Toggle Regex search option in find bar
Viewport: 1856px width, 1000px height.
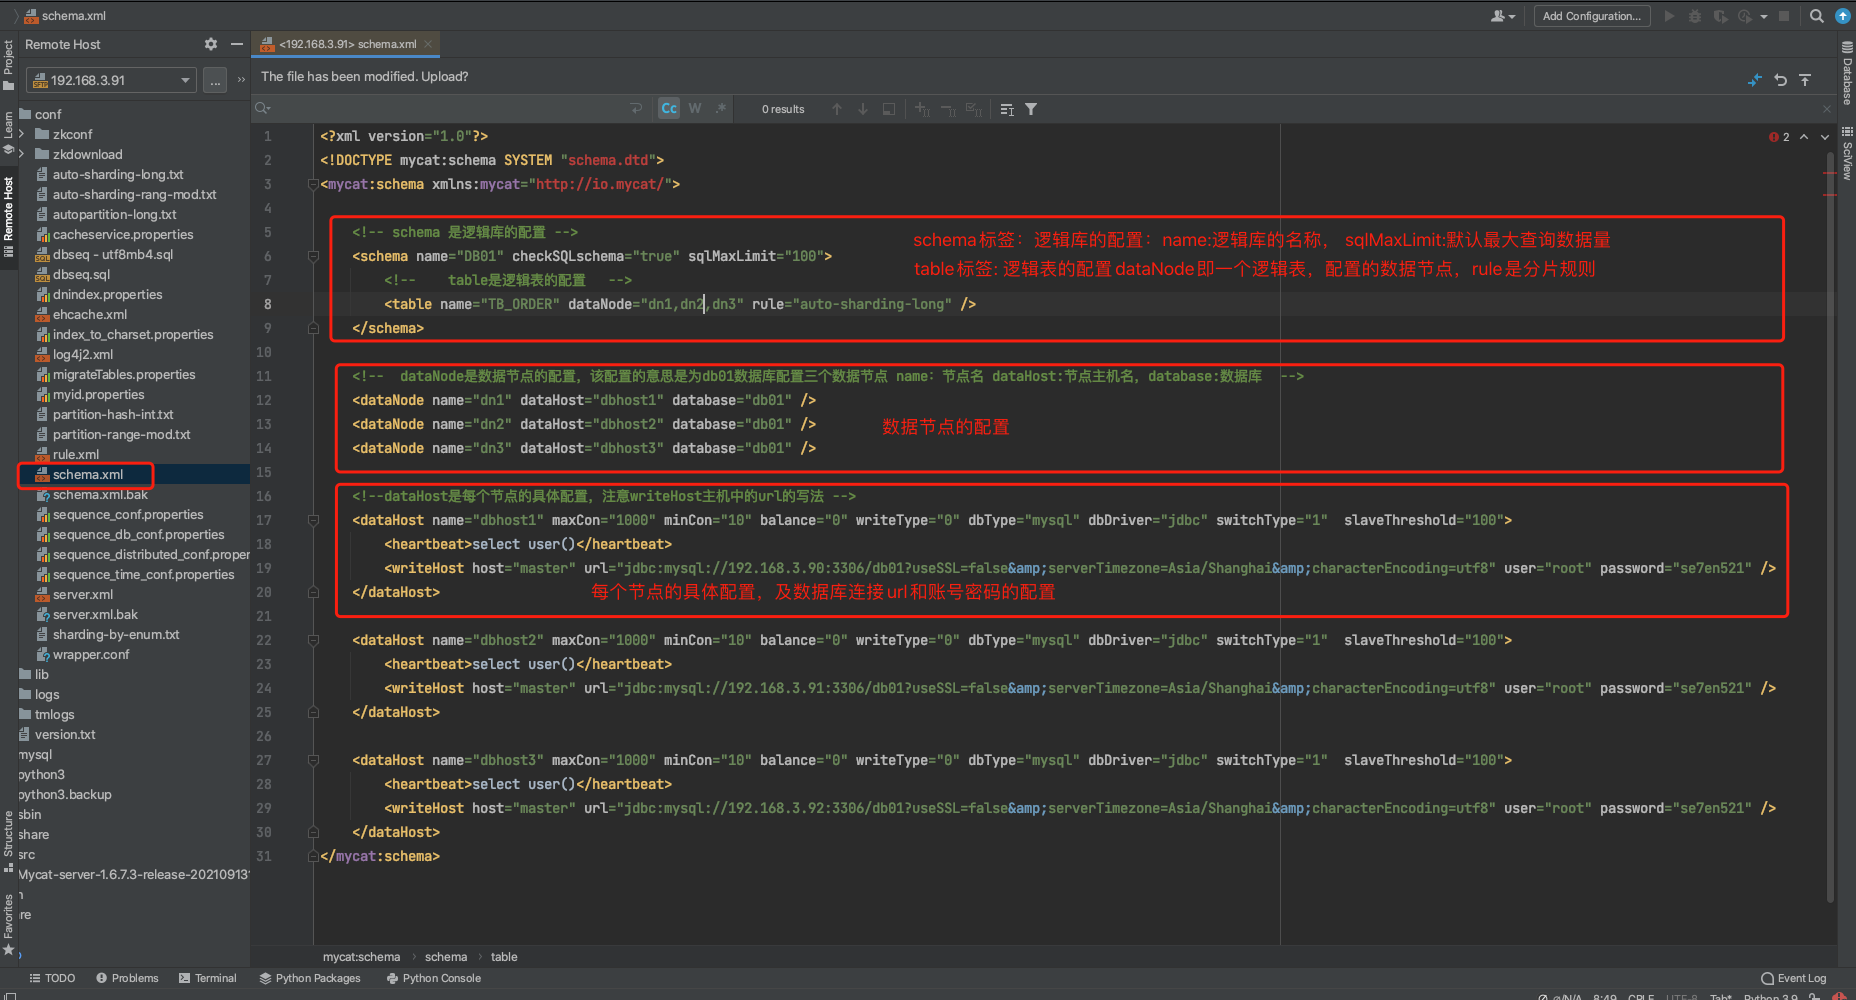[721, 109]
